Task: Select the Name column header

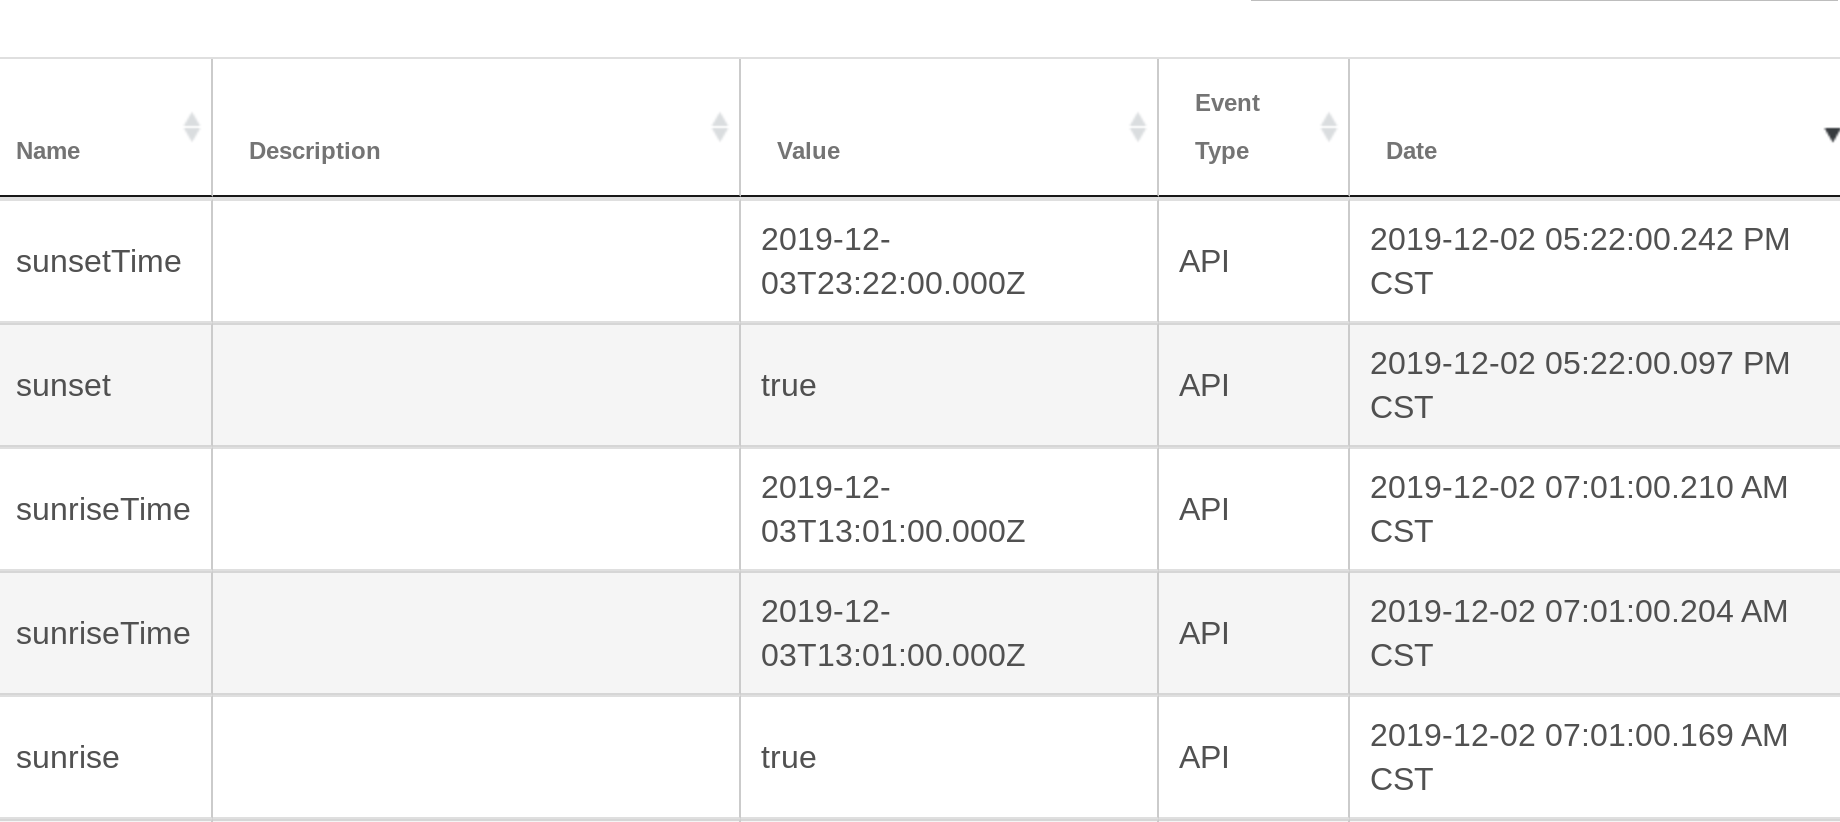Action: (105, 127)
